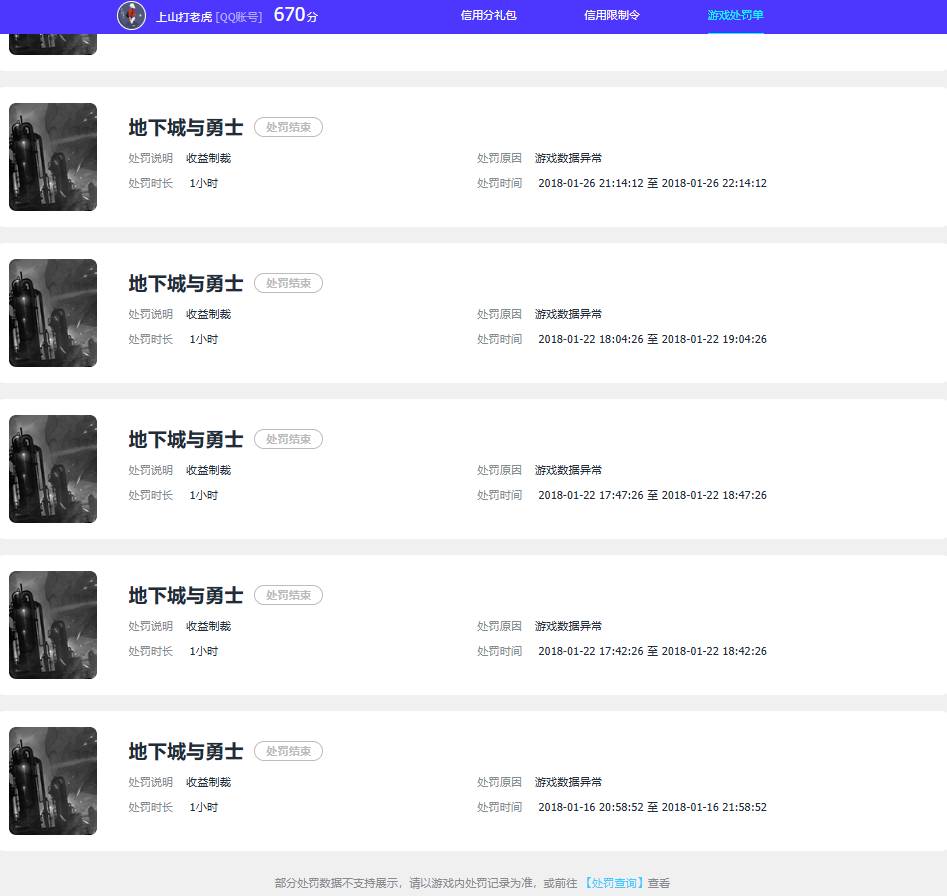This screenshot has width=947, height=896.
Task: Click the 地下城与勇士 title of the 2018-01-26 record
Action: tap(186, 128)
